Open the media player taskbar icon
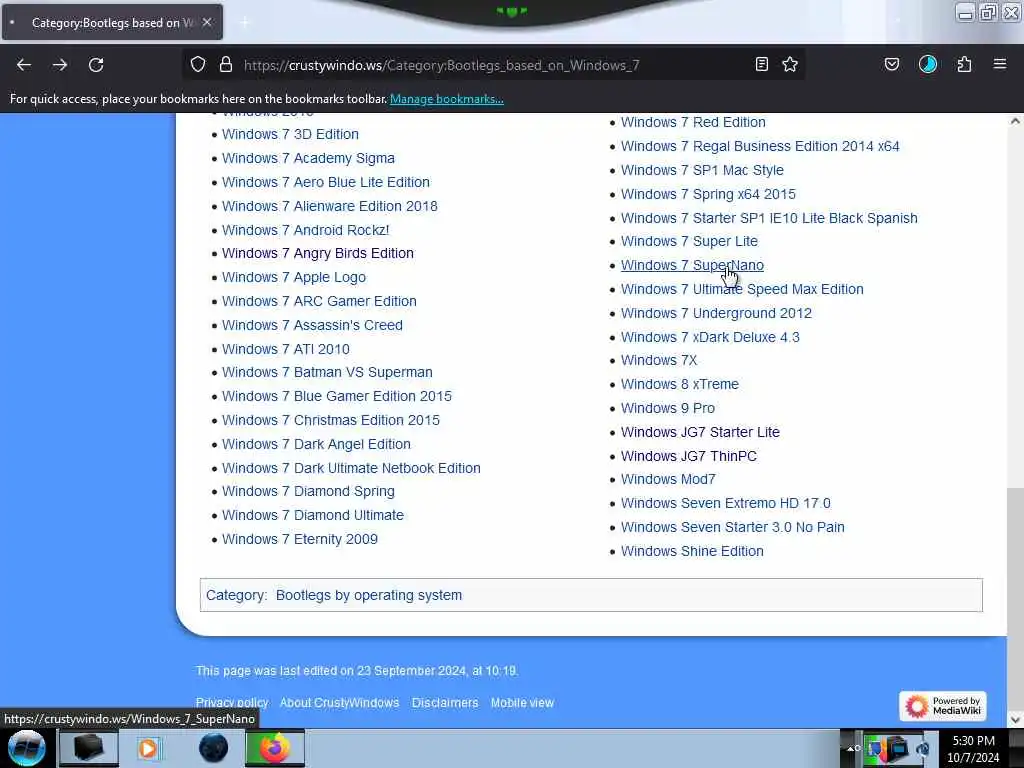This screenshot has height=768, width=1024. 148,748
